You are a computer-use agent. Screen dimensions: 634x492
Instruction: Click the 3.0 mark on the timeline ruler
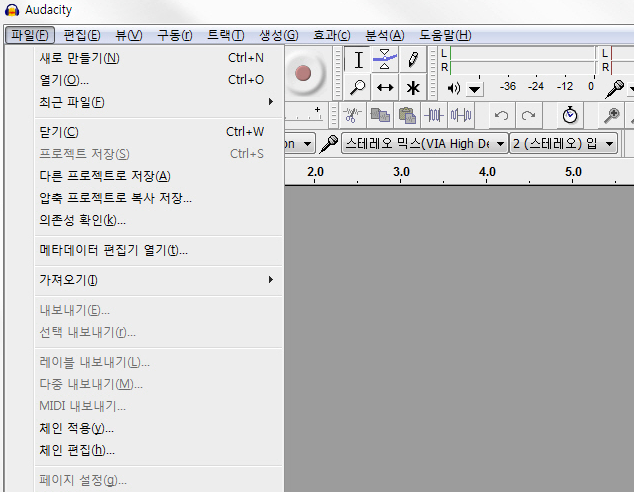coord(401,172)
